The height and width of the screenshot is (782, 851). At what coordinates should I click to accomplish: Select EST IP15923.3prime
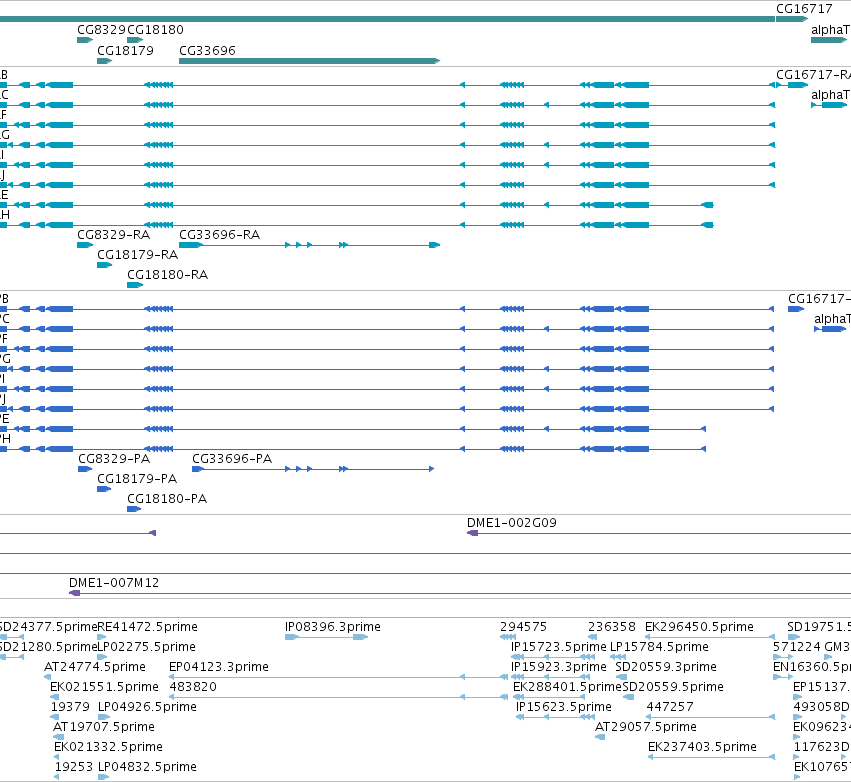click(x=559, y=667)
